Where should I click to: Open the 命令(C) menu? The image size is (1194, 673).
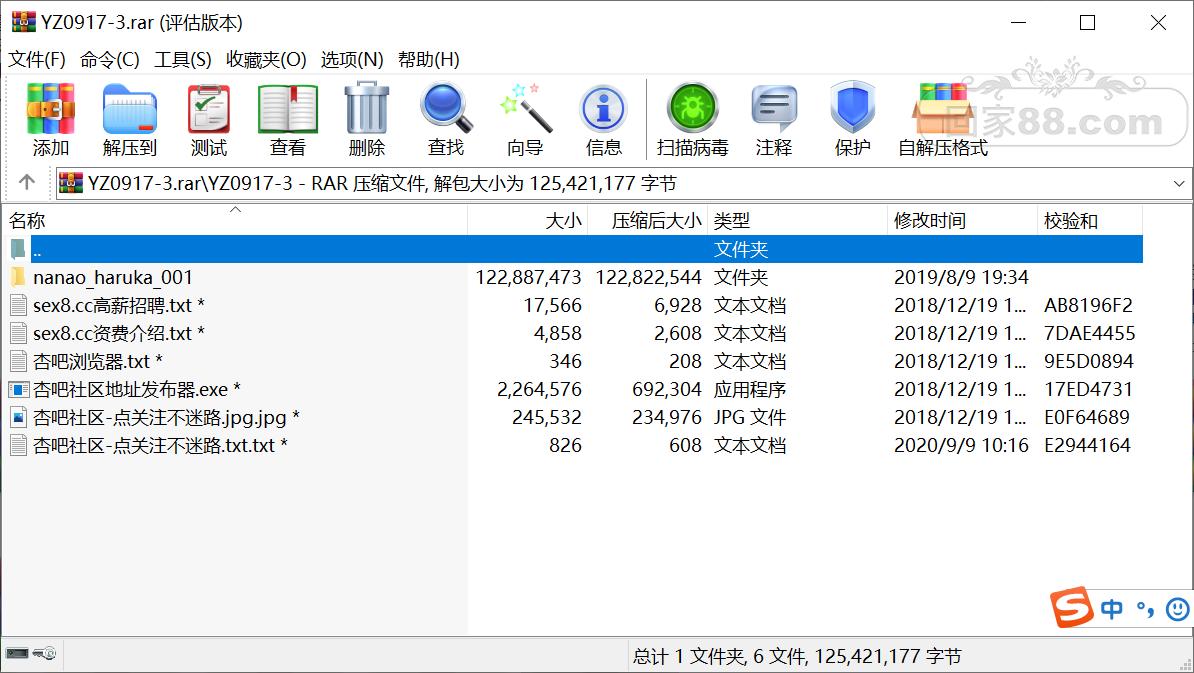click(110, 59)
